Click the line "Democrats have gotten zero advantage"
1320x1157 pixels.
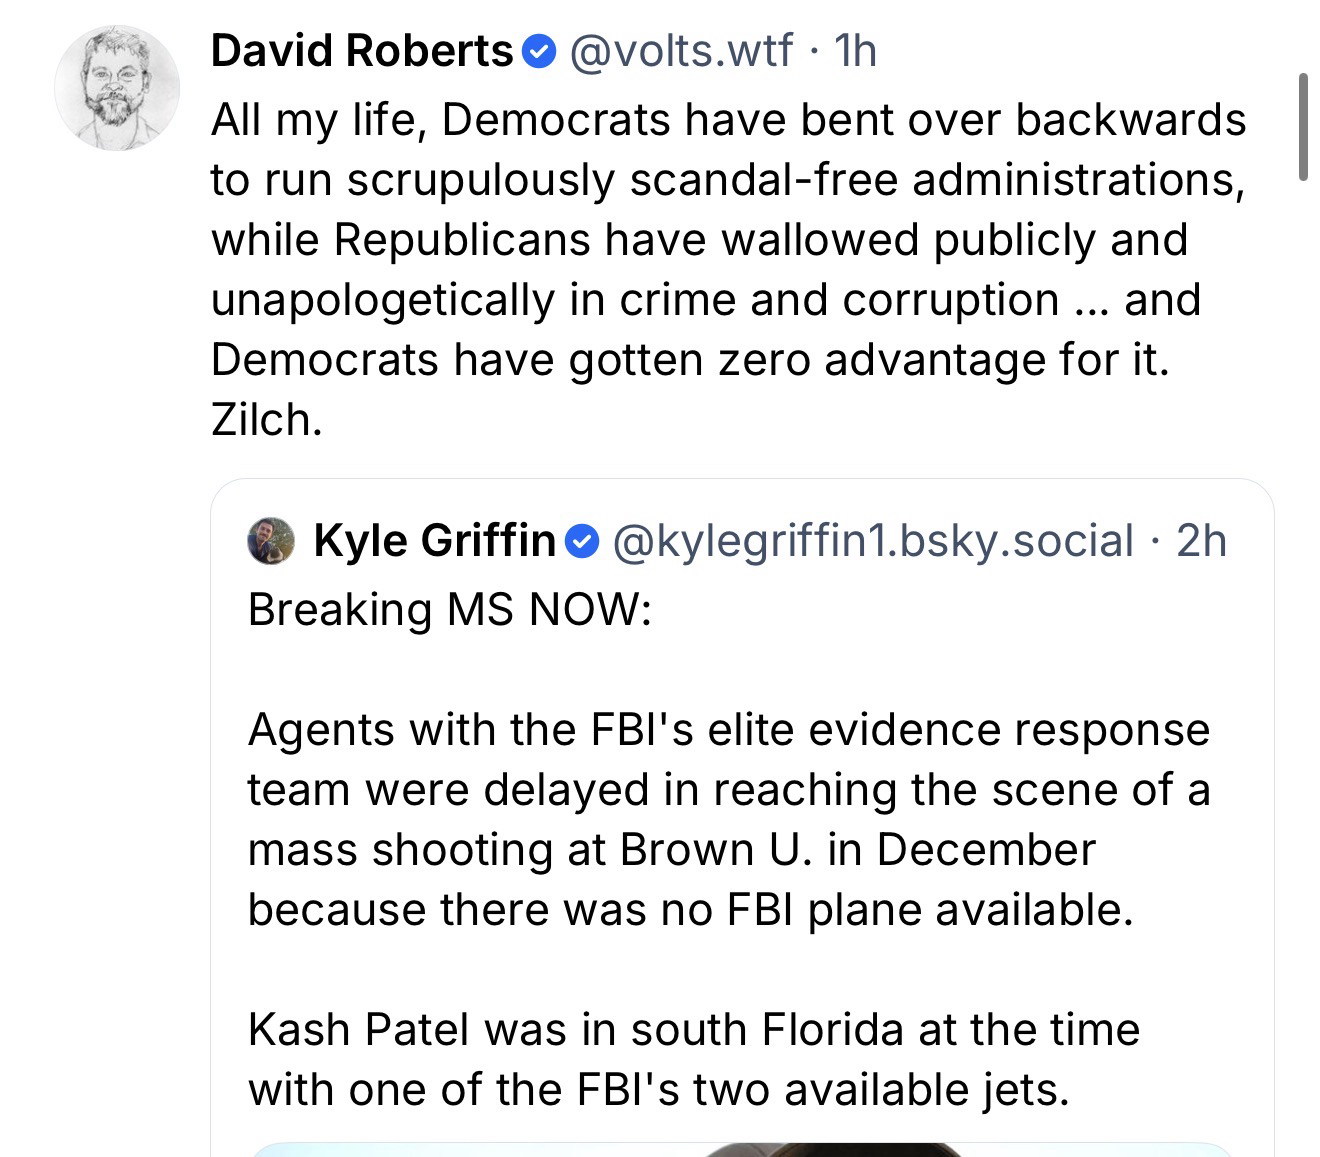click(689, 360)
